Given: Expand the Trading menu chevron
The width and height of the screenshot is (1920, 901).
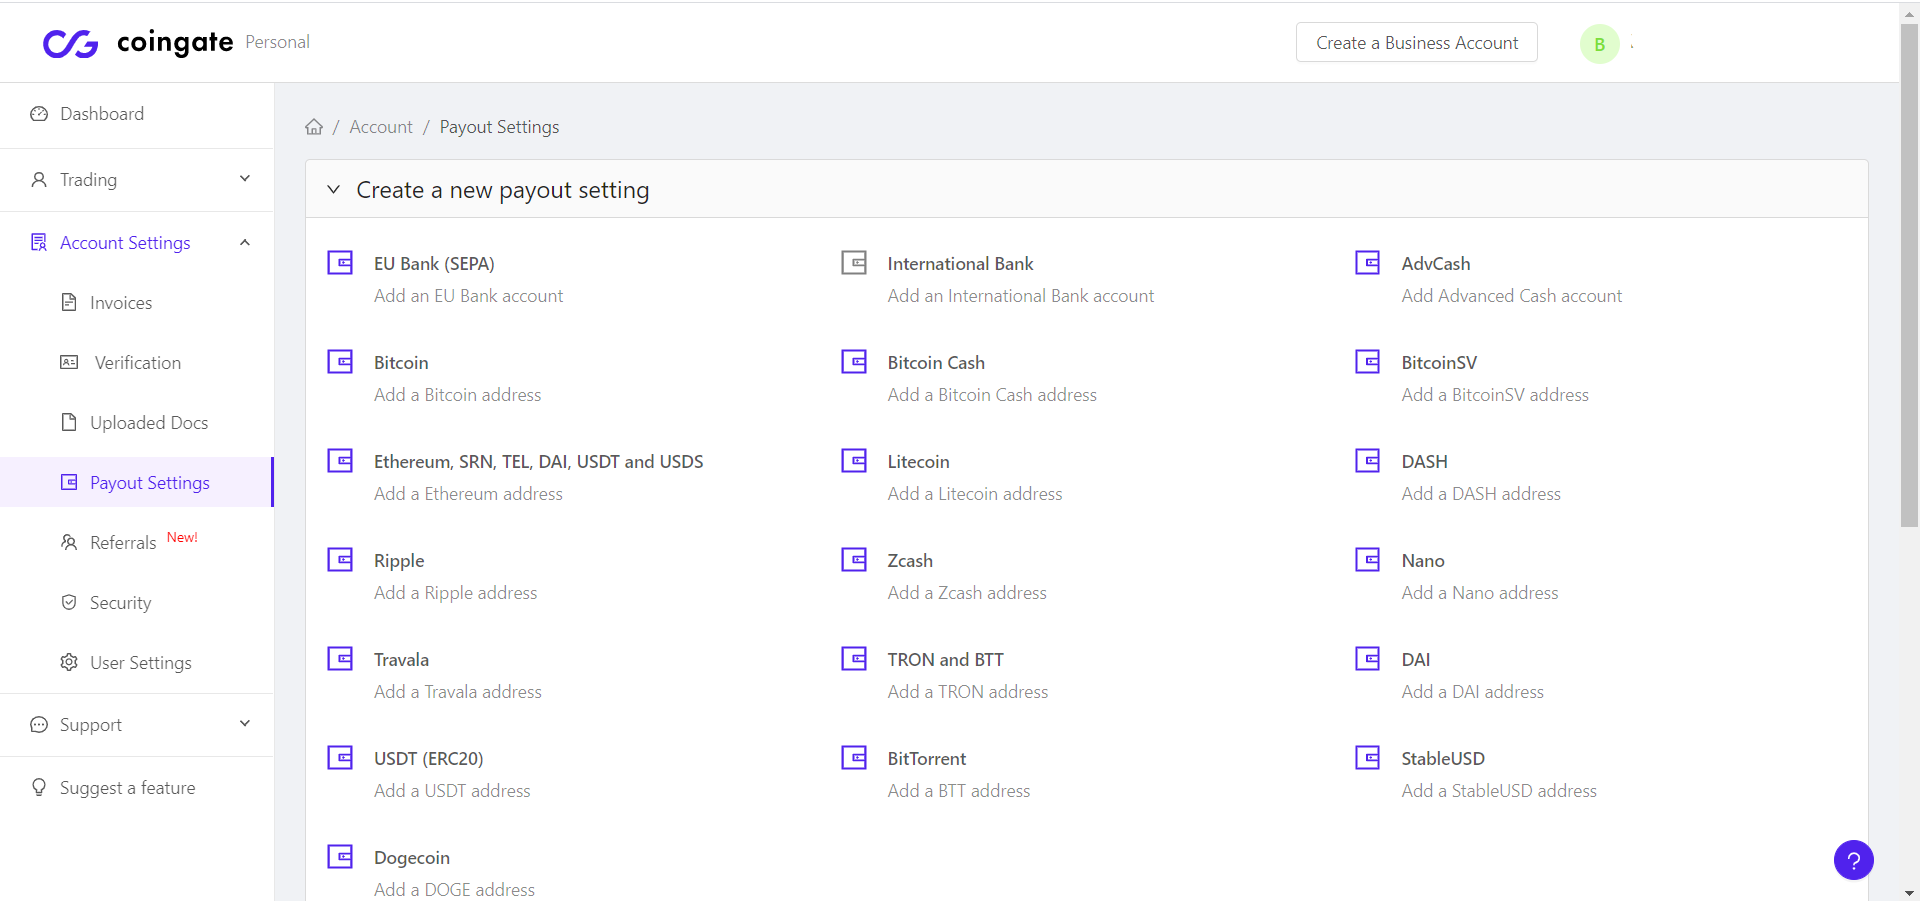Looking at the screenshot, I should point(245,179).
